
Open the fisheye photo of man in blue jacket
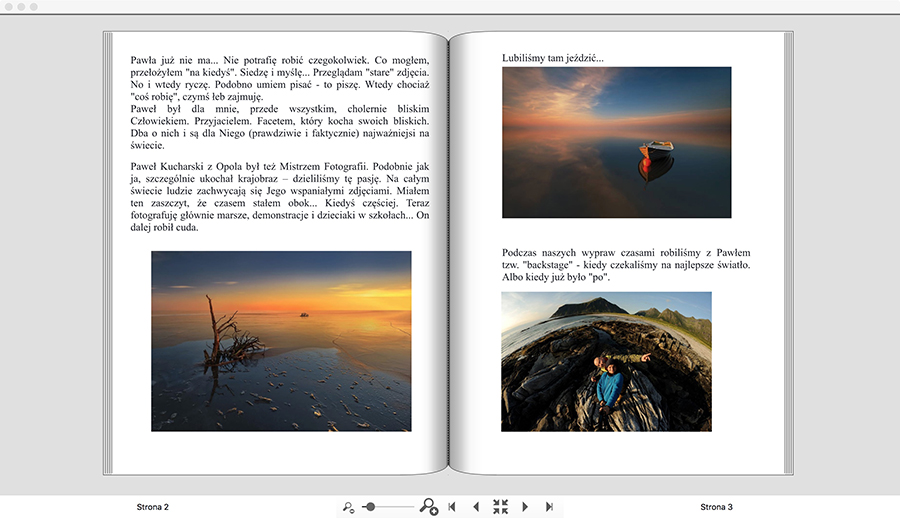[x=606, y=361]
